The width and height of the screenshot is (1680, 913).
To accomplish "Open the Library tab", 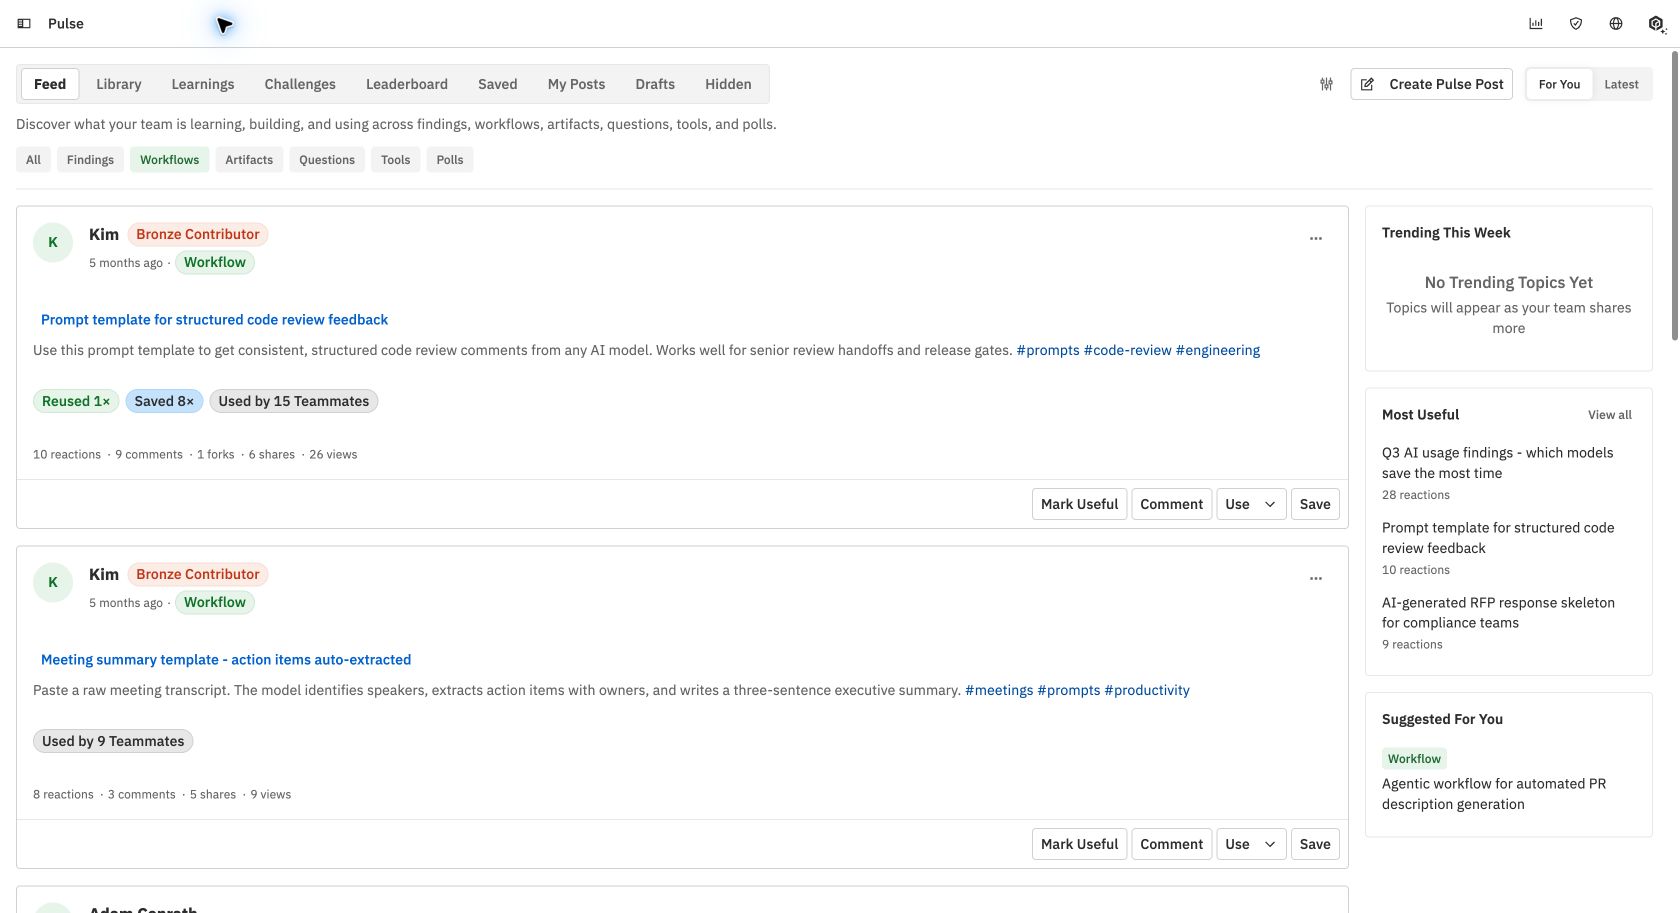I will click(118, 84).
